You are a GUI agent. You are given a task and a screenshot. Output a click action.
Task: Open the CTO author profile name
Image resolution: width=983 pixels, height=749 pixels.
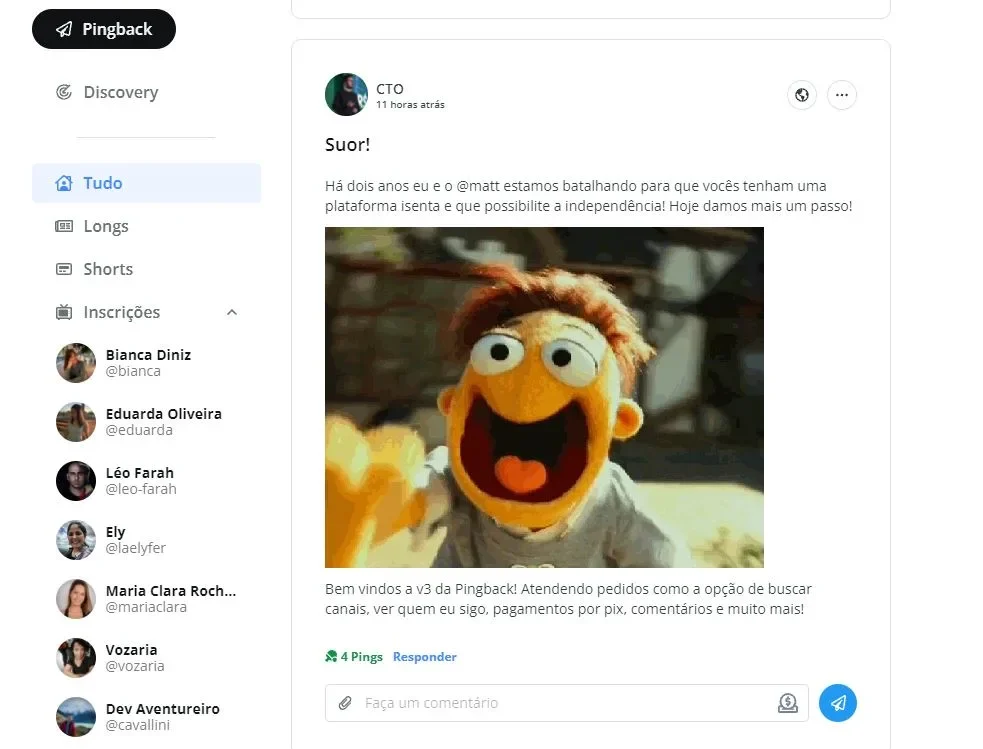click(x=390, y=89)
